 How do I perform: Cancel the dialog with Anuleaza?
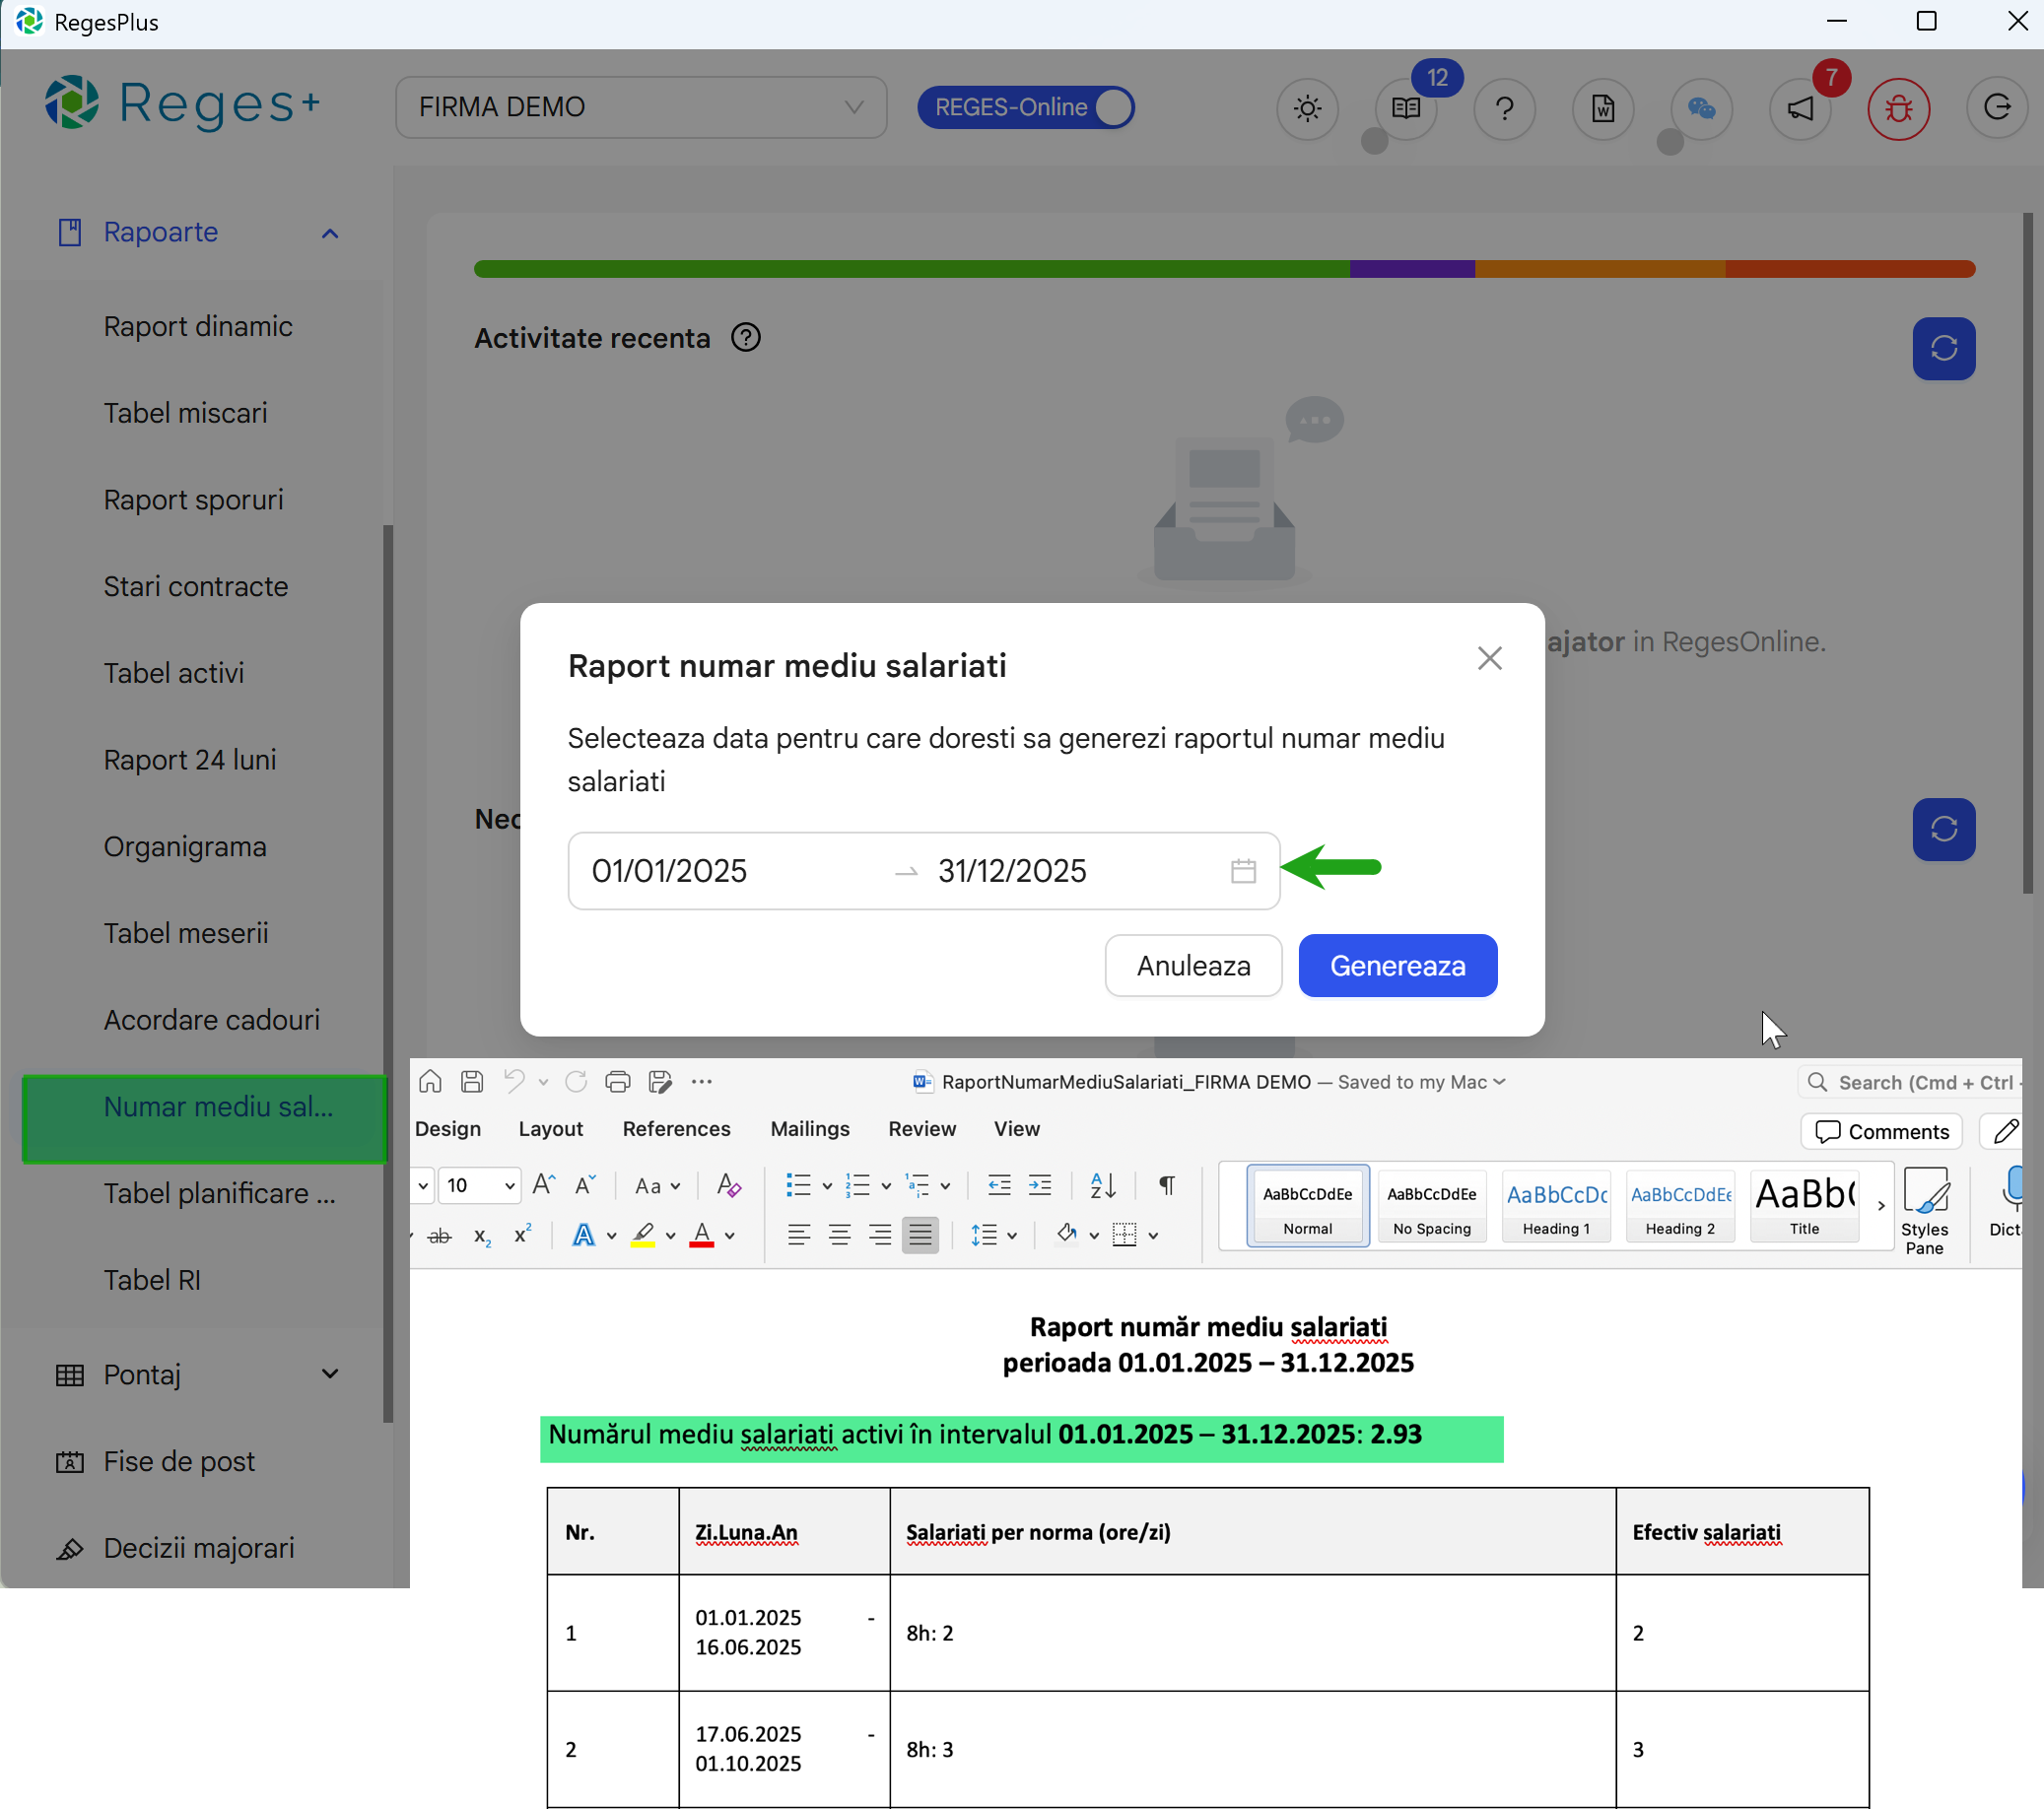(1193, 965)
